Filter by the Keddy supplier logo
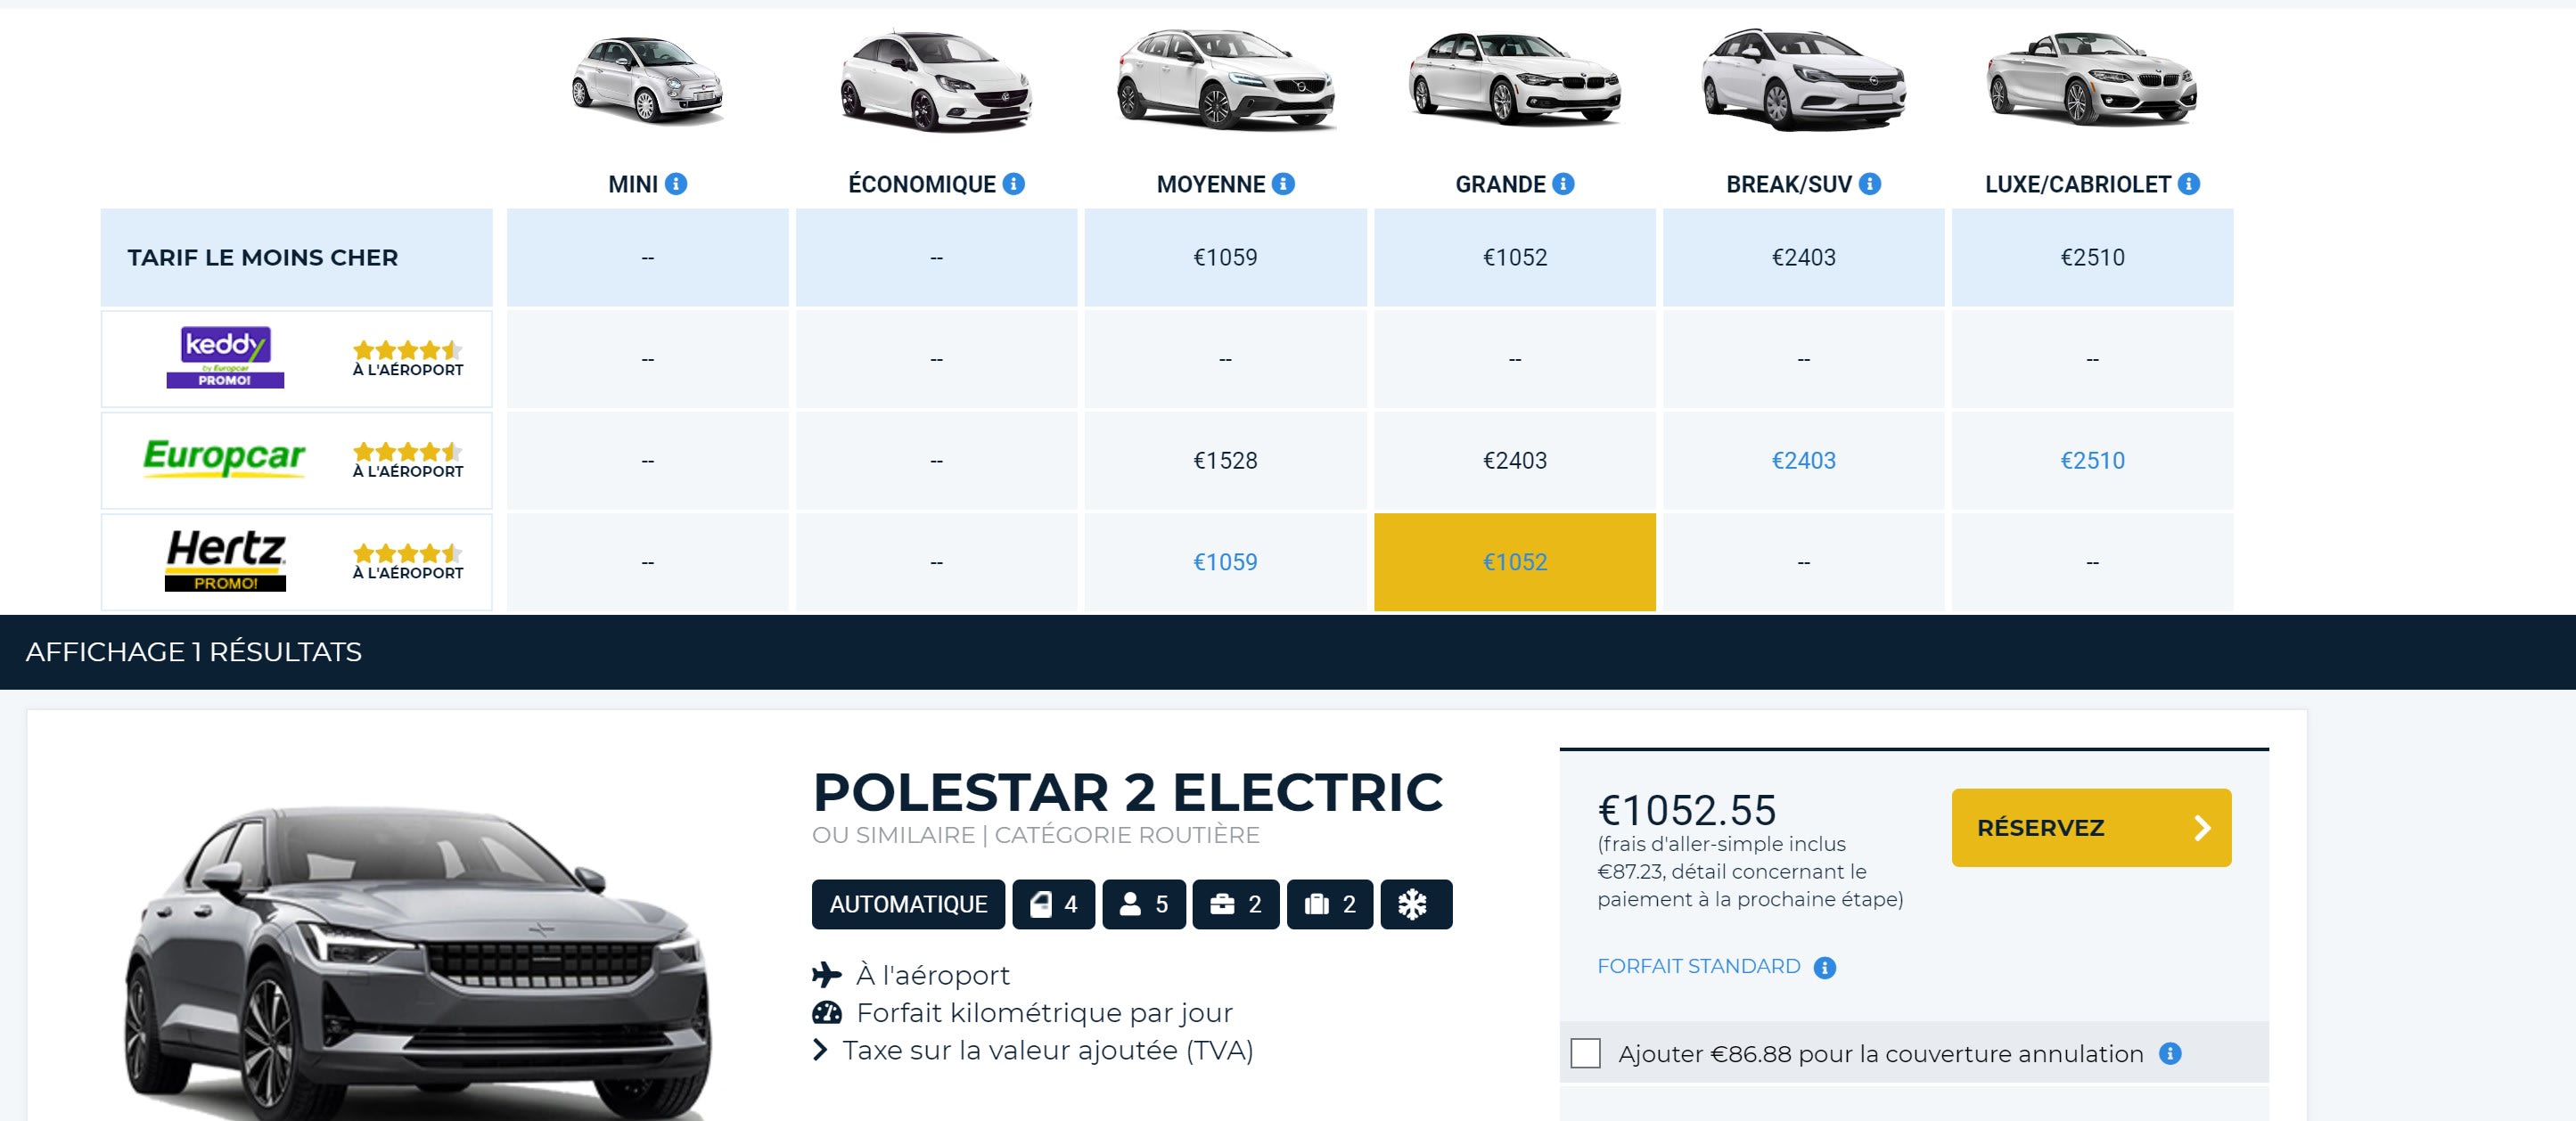Screen dimensions: 2576x1121 [x=225, y=357]
